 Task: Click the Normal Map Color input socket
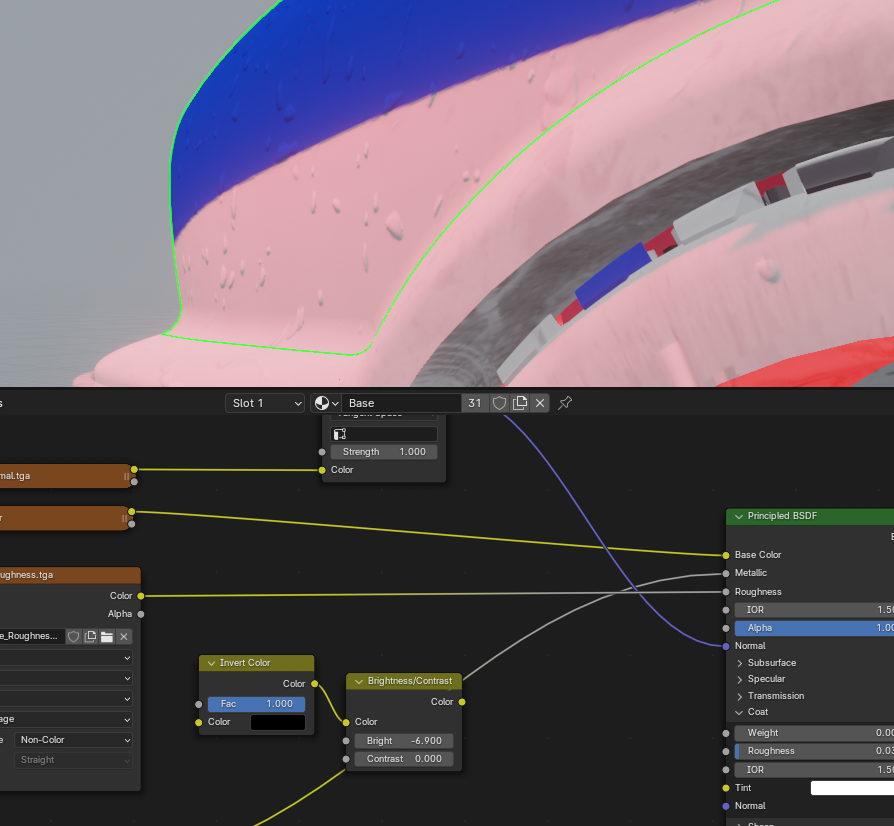coord(322,470)
